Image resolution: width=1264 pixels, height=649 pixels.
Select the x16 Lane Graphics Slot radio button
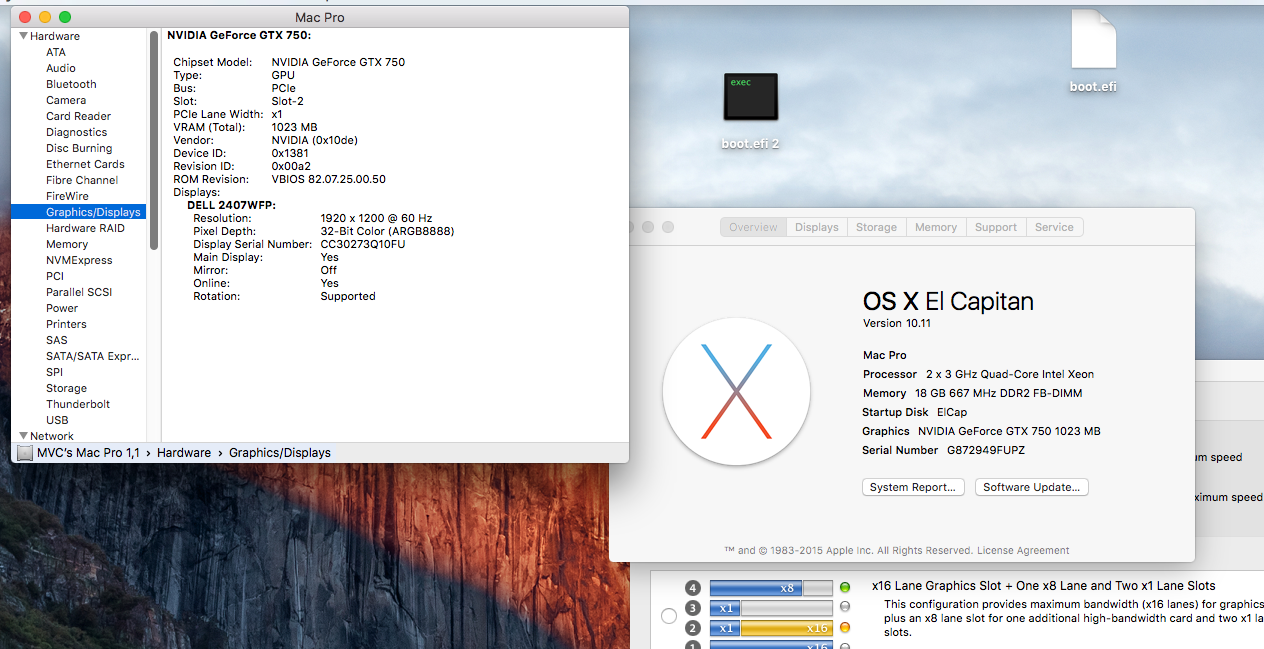(x=669, y=616)
